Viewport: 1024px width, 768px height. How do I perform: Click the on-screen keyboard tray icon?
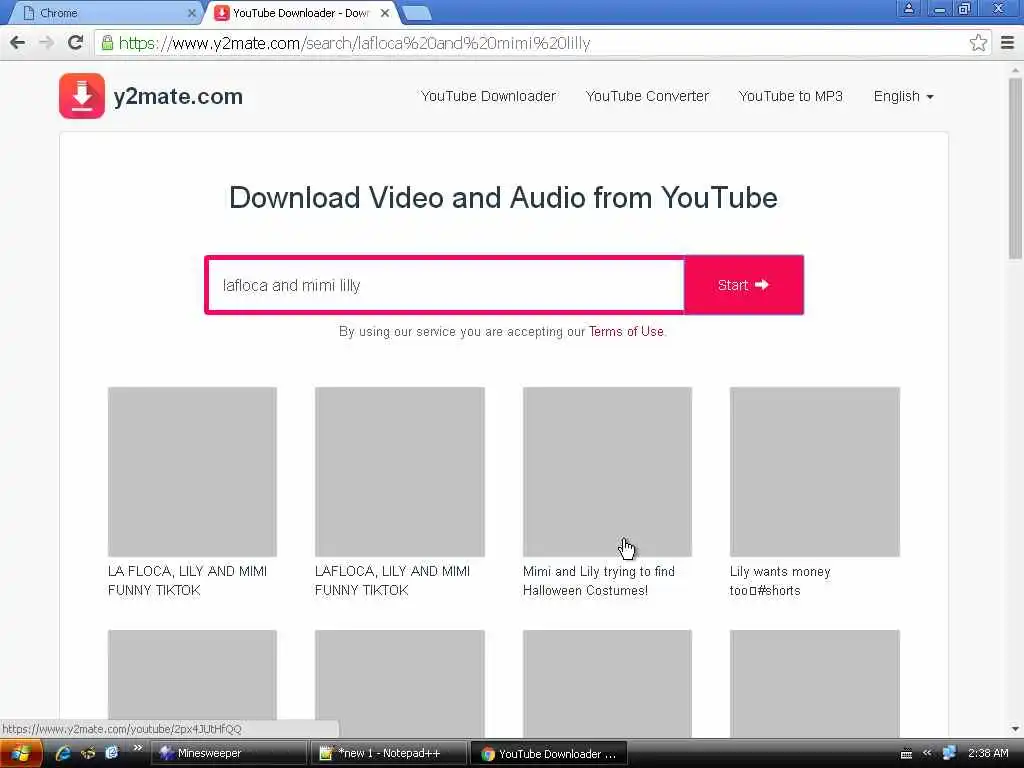pos(906,754)
